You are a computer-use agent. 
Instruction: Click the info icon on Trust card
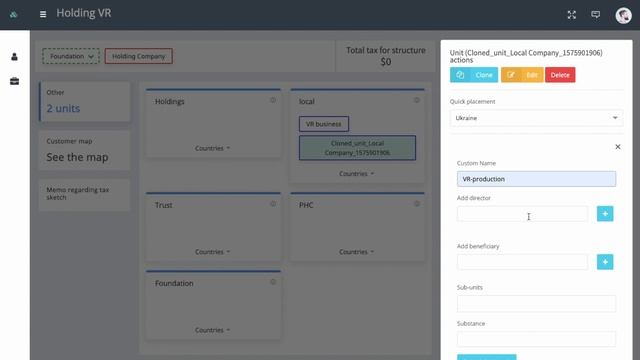[273, 204]
